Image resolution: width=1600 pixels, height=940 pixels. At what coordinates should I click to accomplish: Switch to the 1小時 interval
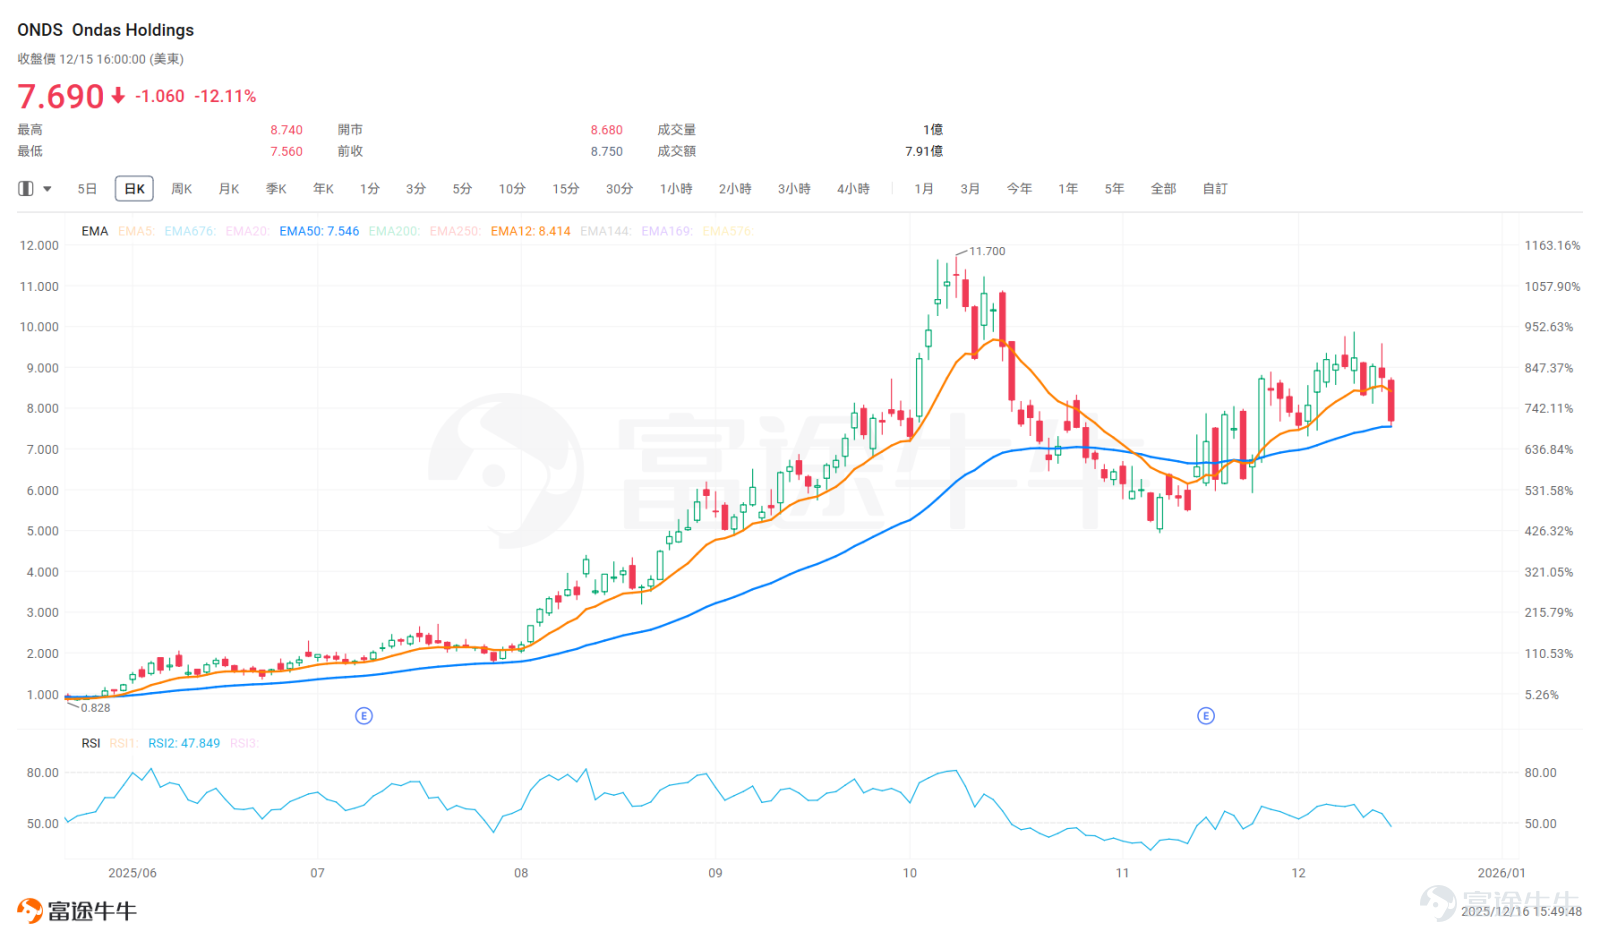point(676,188)
